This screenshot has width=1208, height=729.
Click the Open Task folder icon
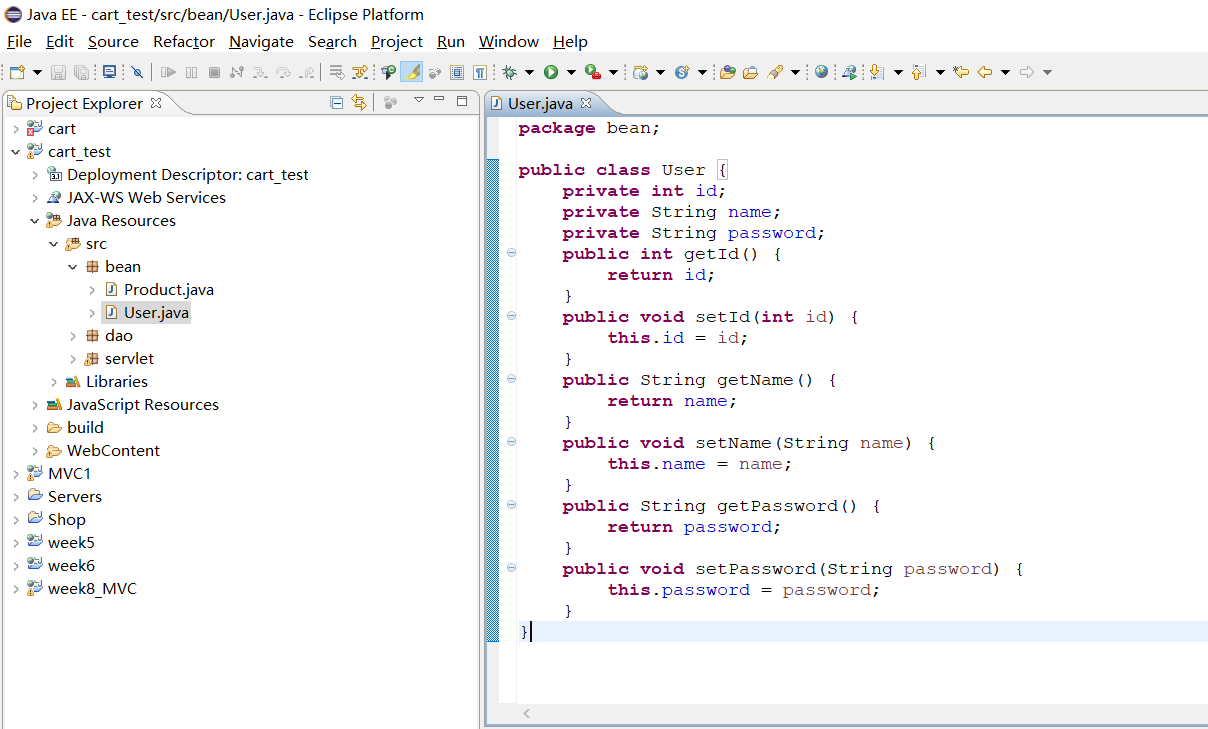(750, 72)
